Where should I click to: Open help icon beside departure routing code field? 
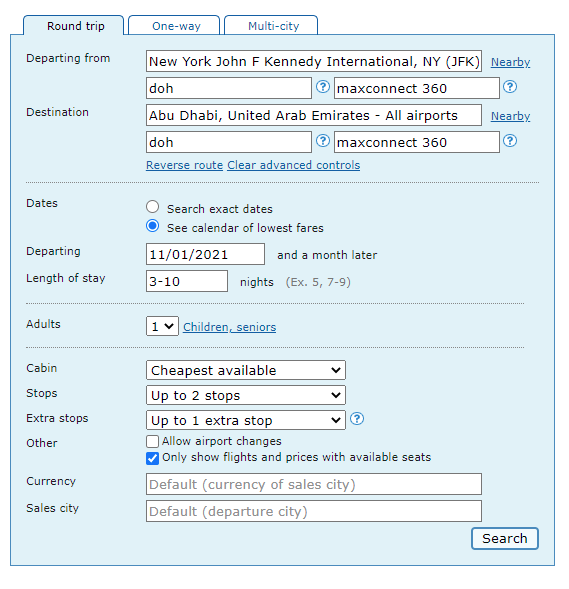point(322,87)
